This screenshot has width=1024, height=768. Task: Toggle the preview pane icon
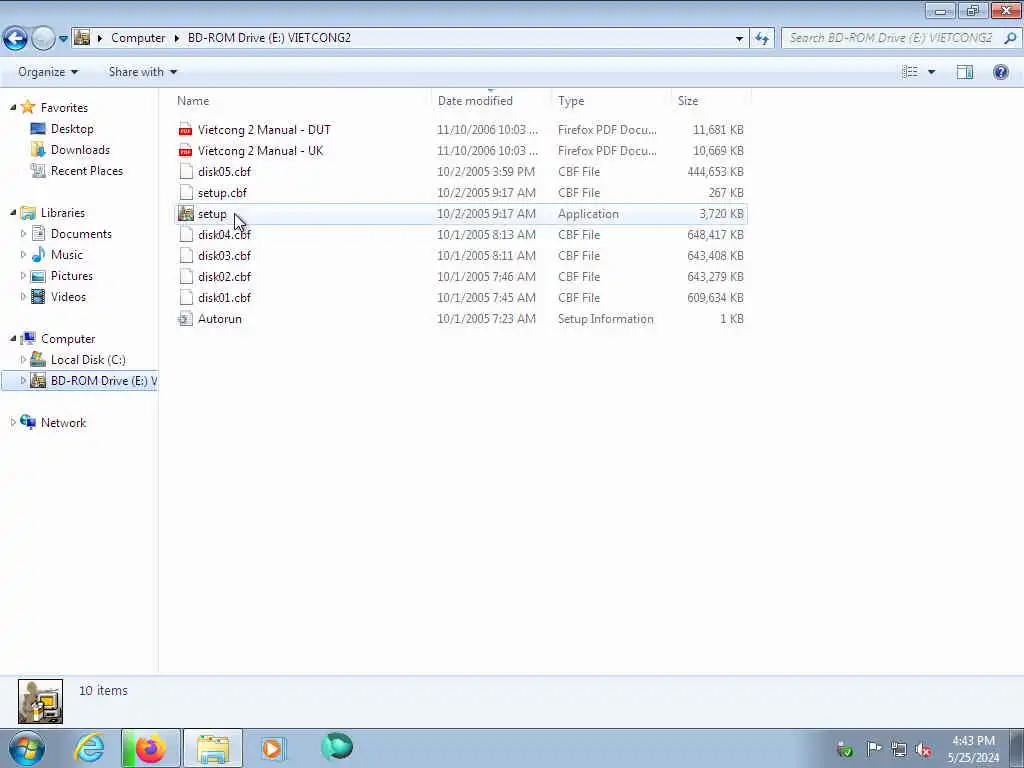coord(965,72)
